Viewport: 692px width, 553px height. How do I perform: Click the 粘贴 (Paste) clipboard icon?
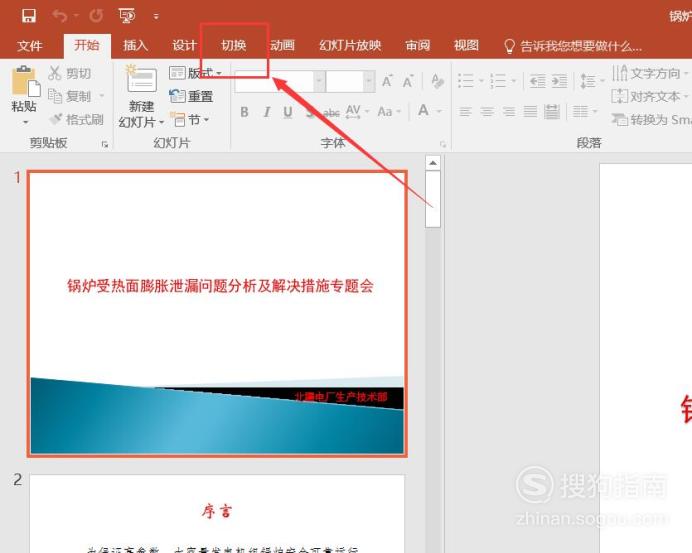pos(26,81)
